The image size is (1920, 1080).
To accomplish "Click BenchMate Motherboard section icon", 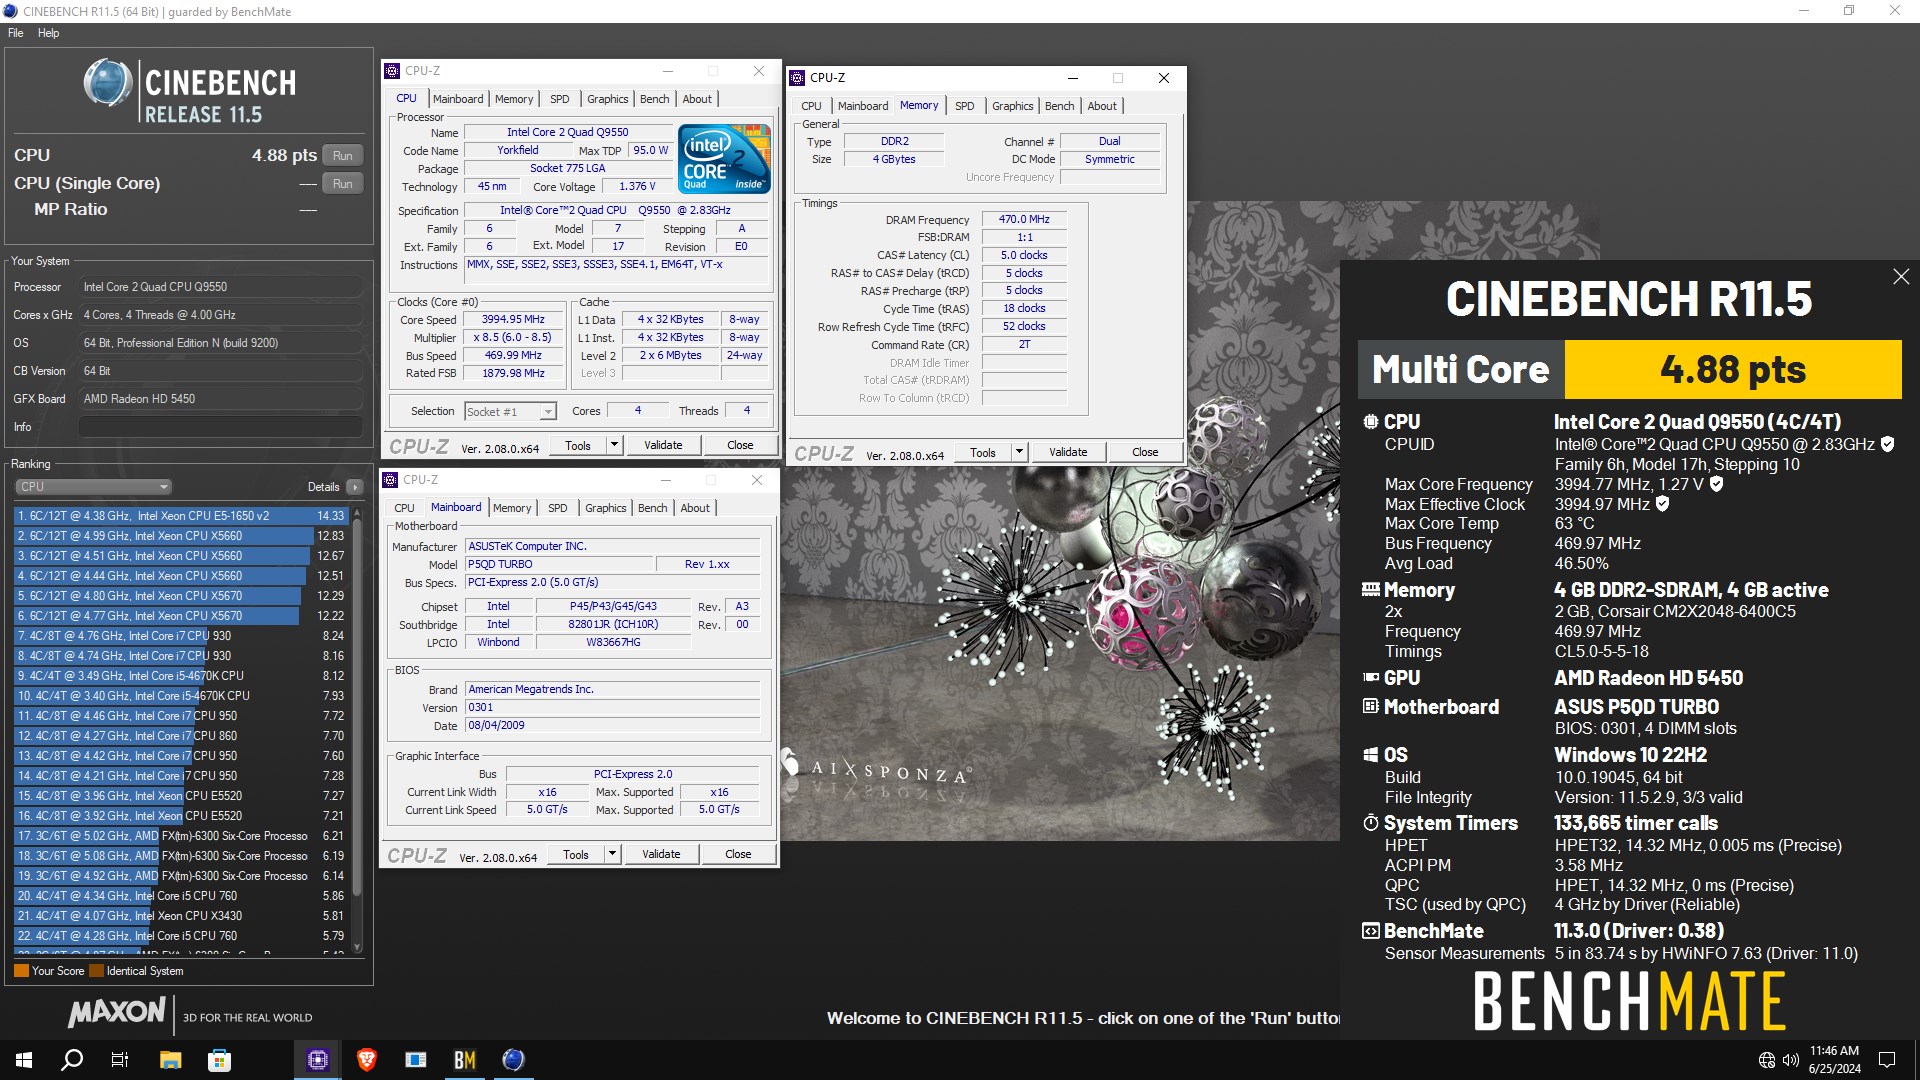I will coord(1370,707).
